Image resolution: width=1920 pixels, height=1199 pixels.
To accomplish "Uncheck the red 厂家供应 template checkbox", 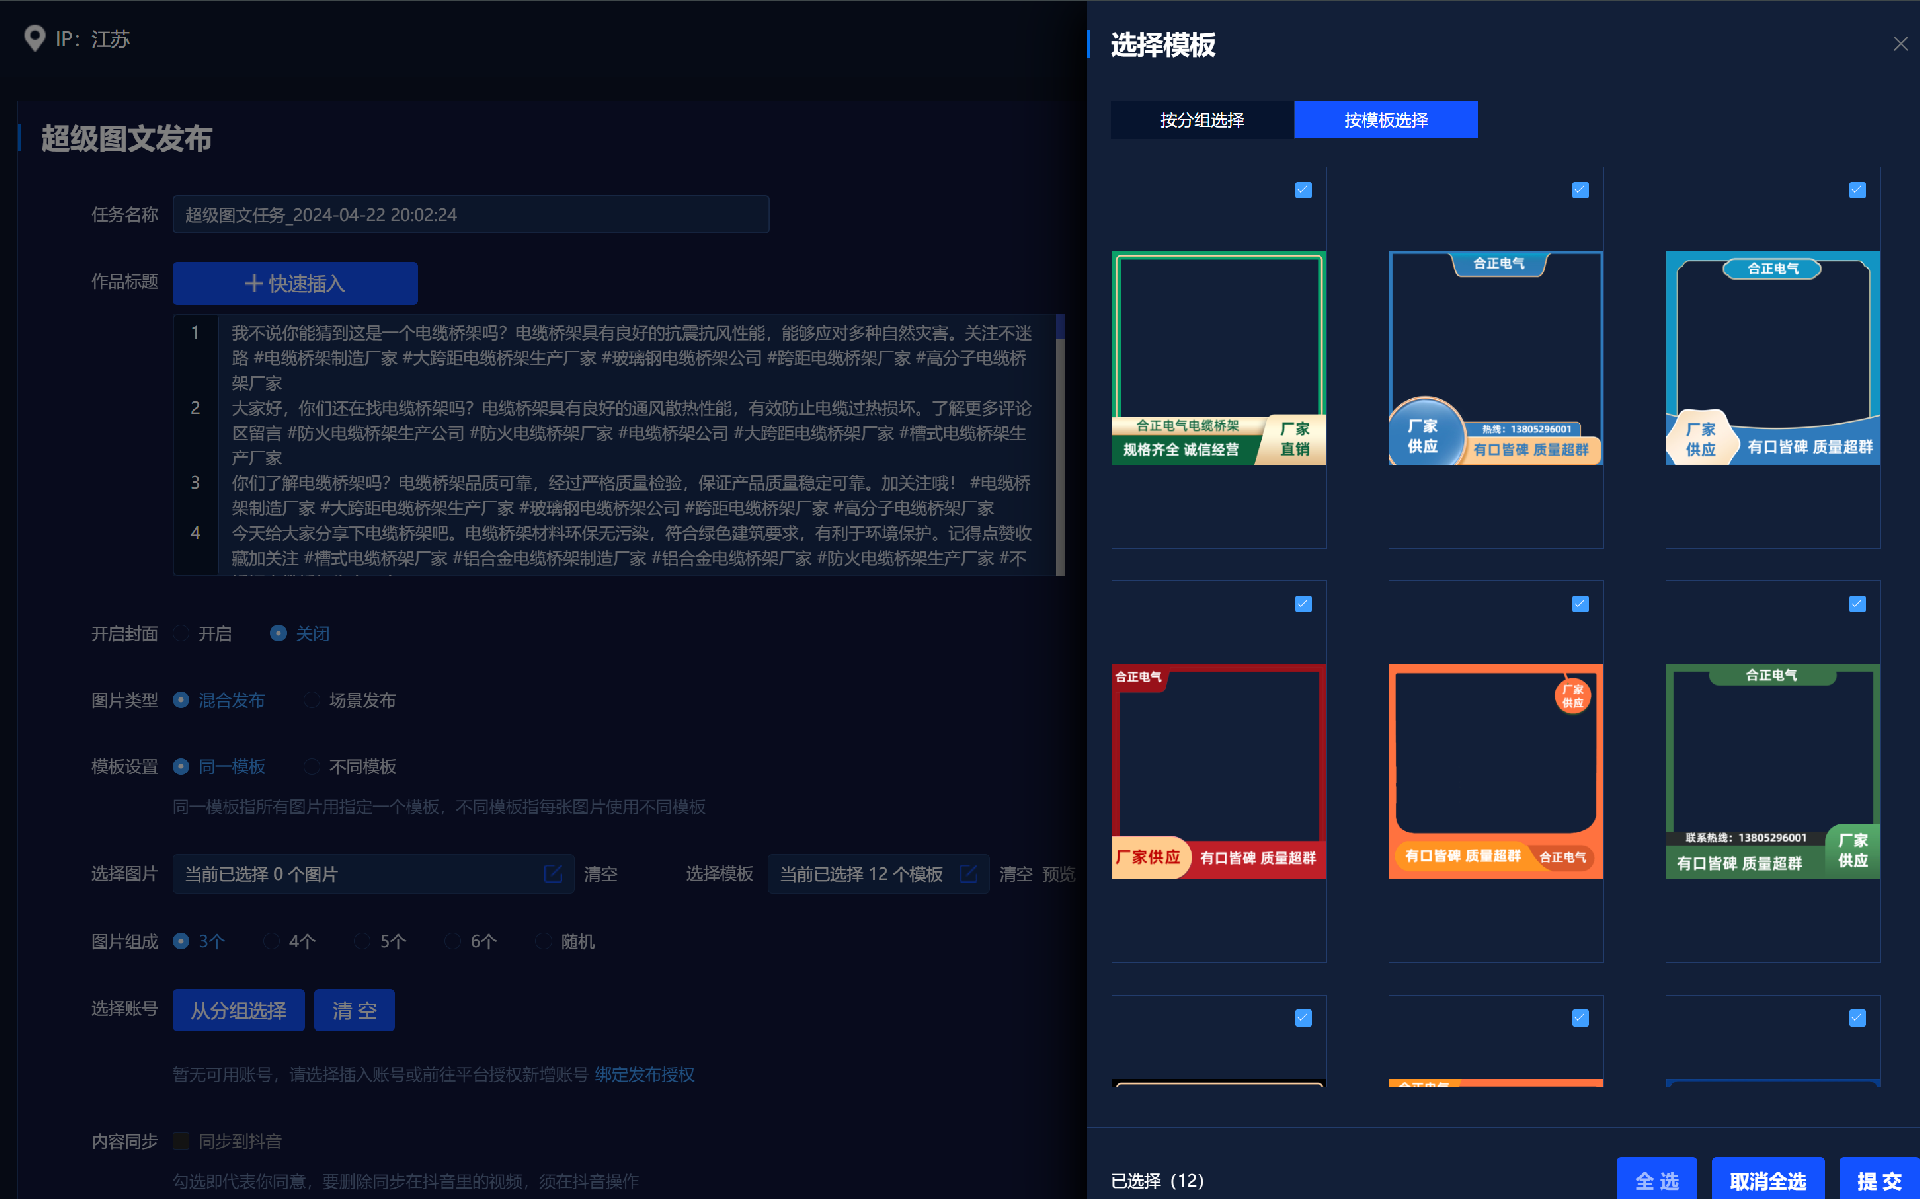I will [x=1303, y=604].
